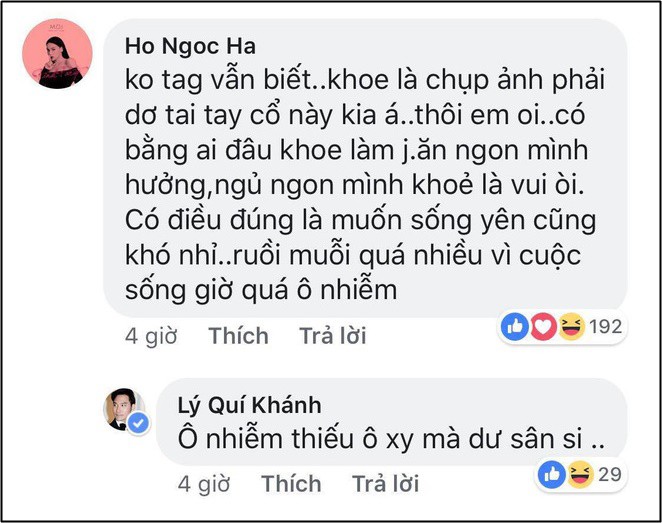Click Lý Quí Khánh's reply text bubble
The image size is (662, 523).
392,421
